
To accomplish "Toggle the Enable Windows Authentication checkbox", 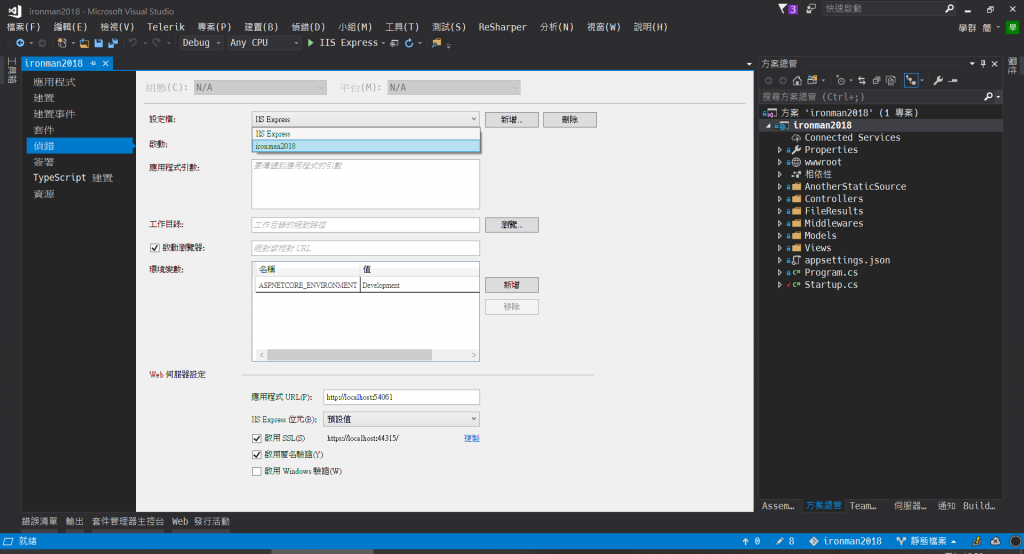I will click(x=257, y=471).
